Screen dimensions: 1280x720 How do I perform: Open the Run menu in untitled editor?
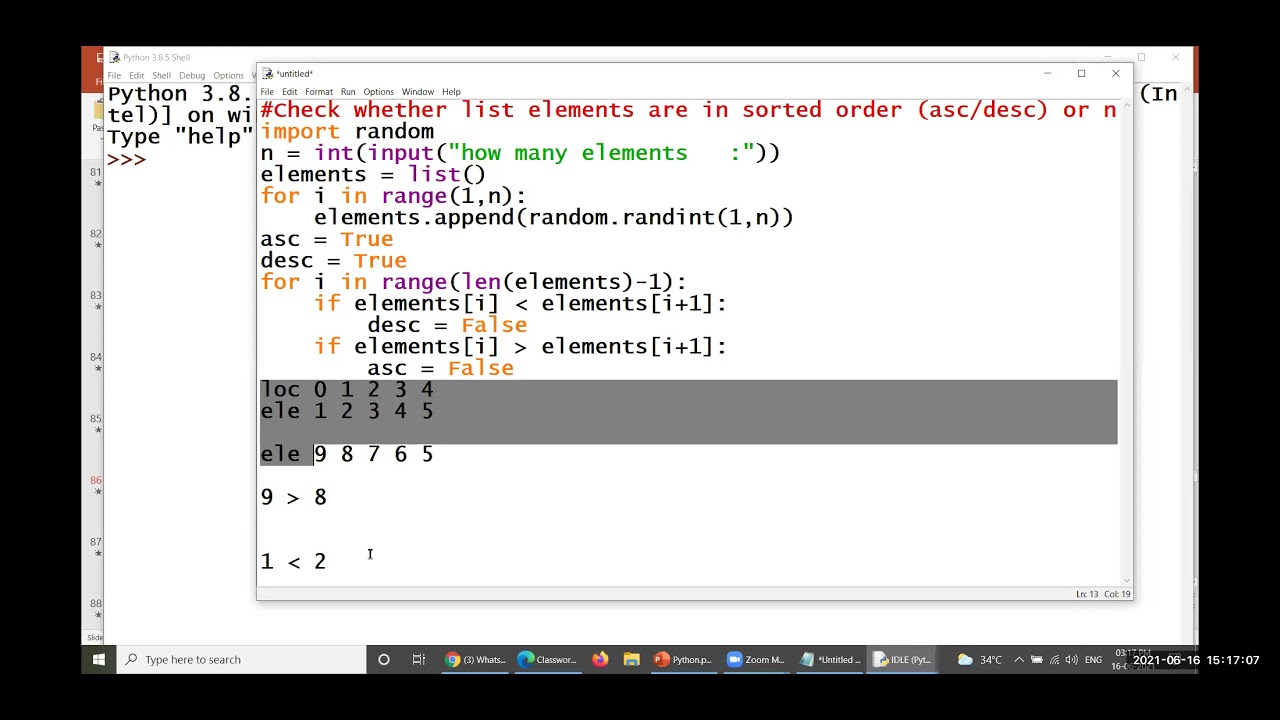[x=348, y=92]
